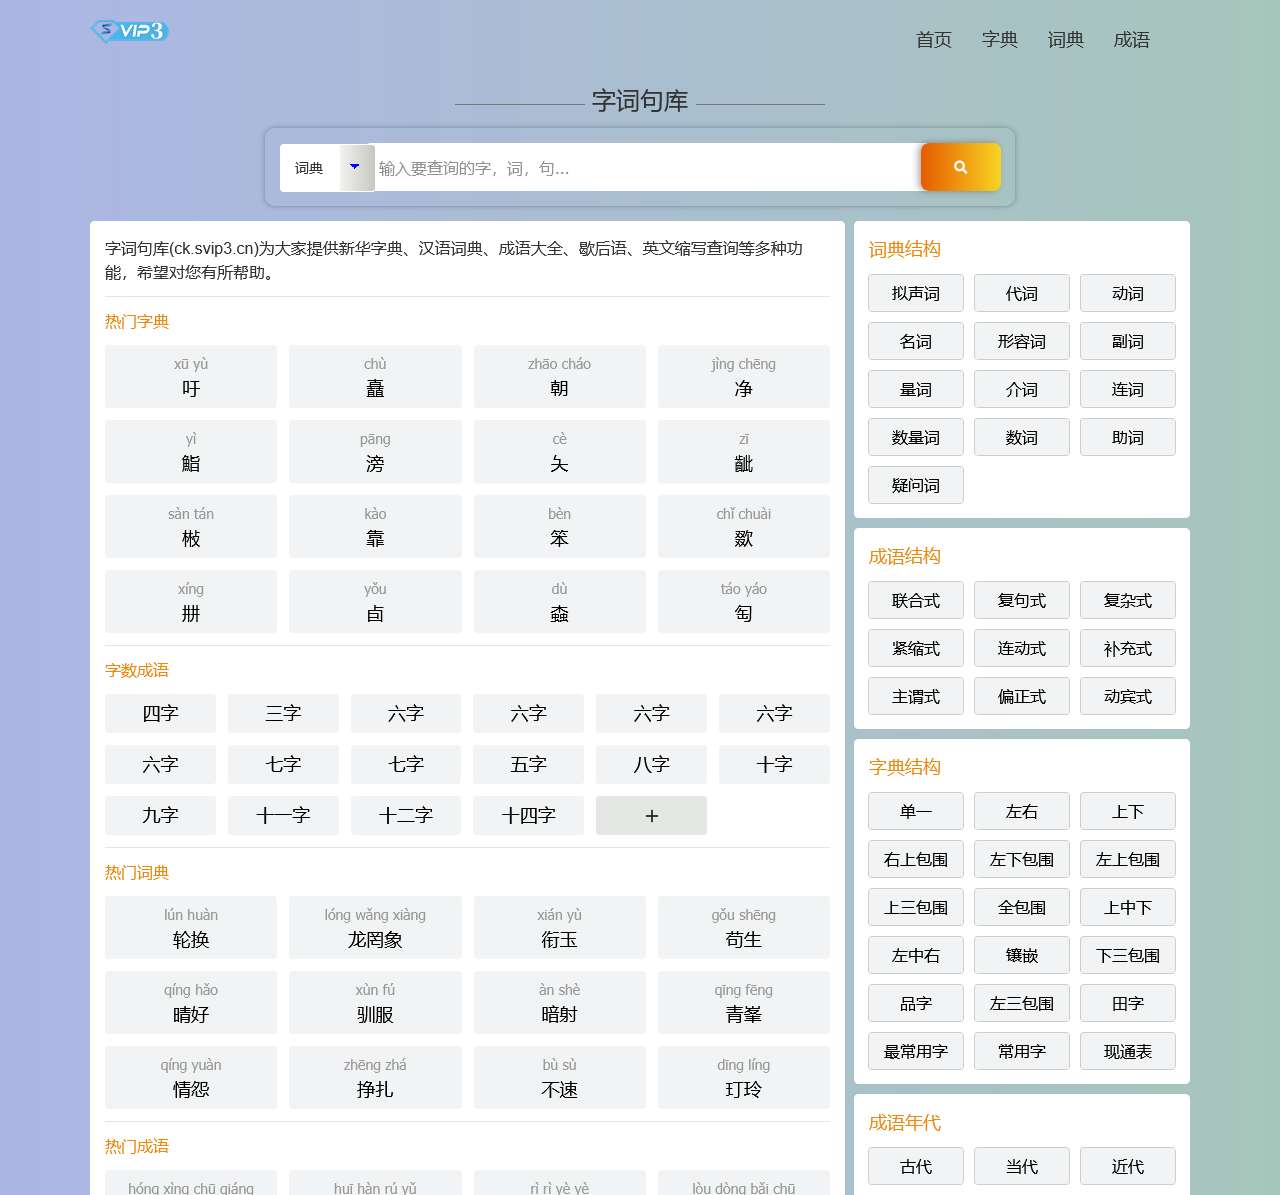Open the 现通表 entry in 字典结构
The image size is (1280, 1195).
1127,1051
